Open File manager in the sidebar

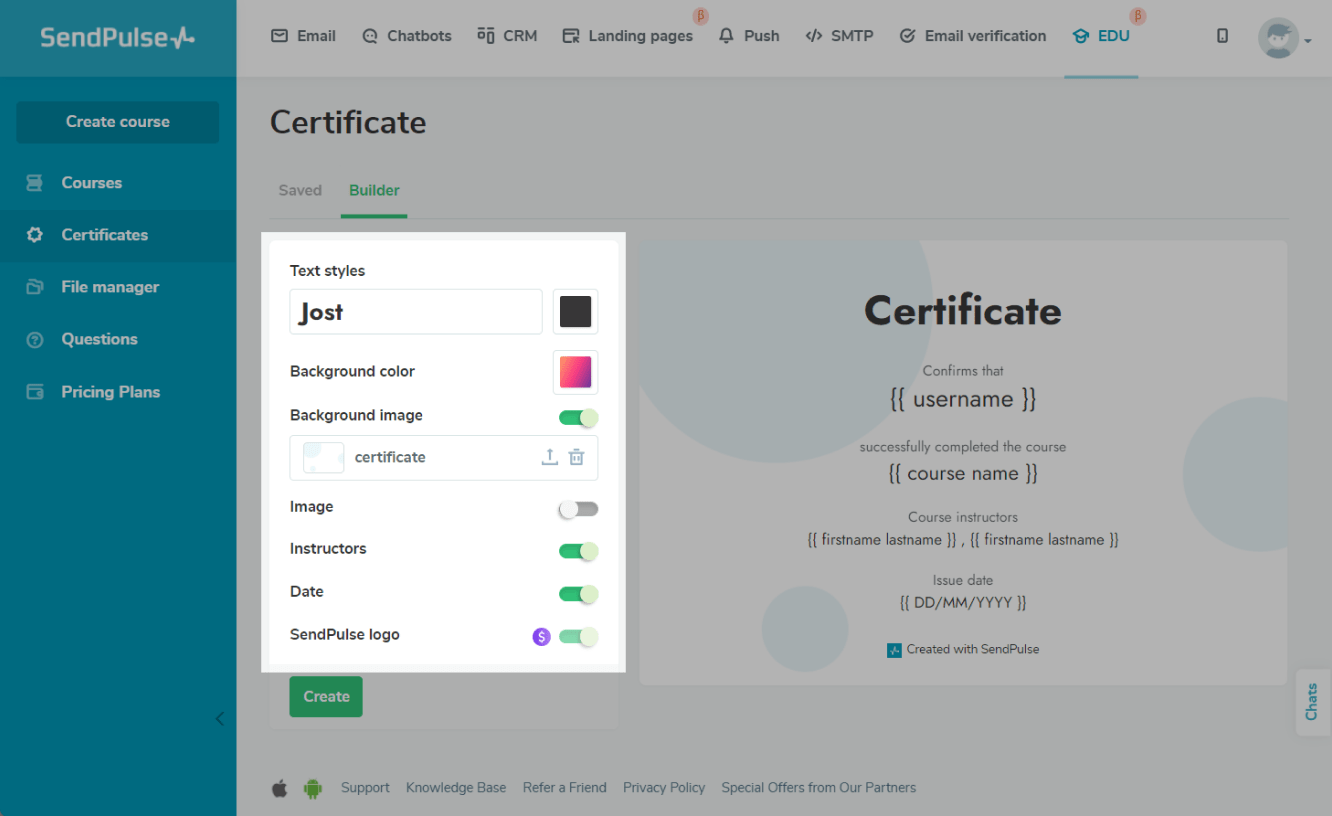click(x=110, y=287)
